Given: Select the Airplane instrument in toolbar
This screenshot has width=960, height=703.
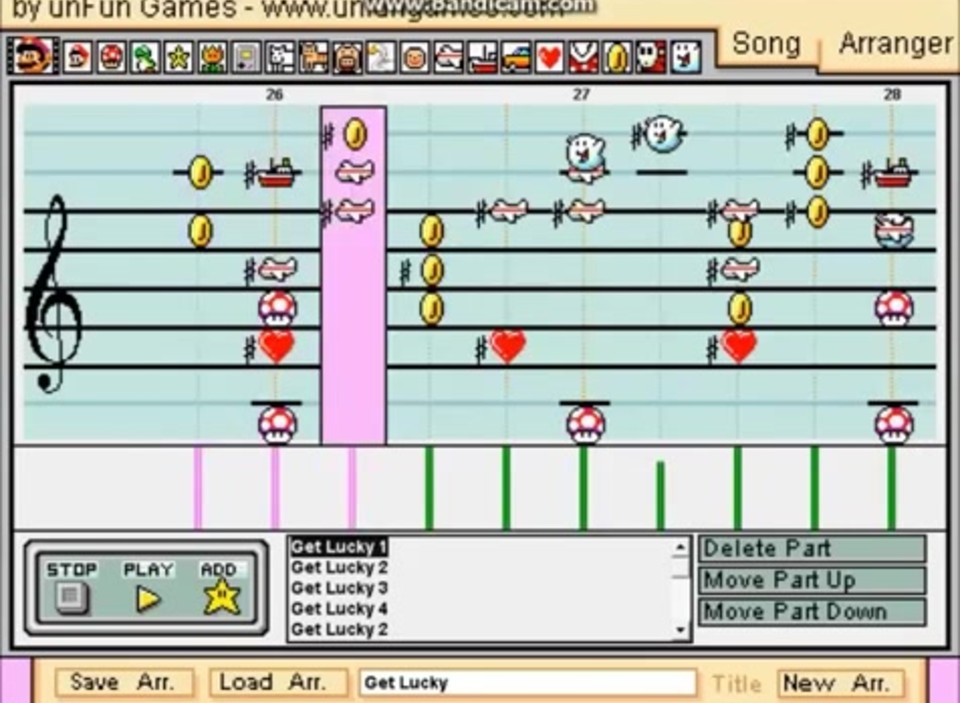Looking at the screenshot, I should coord(448,58).
